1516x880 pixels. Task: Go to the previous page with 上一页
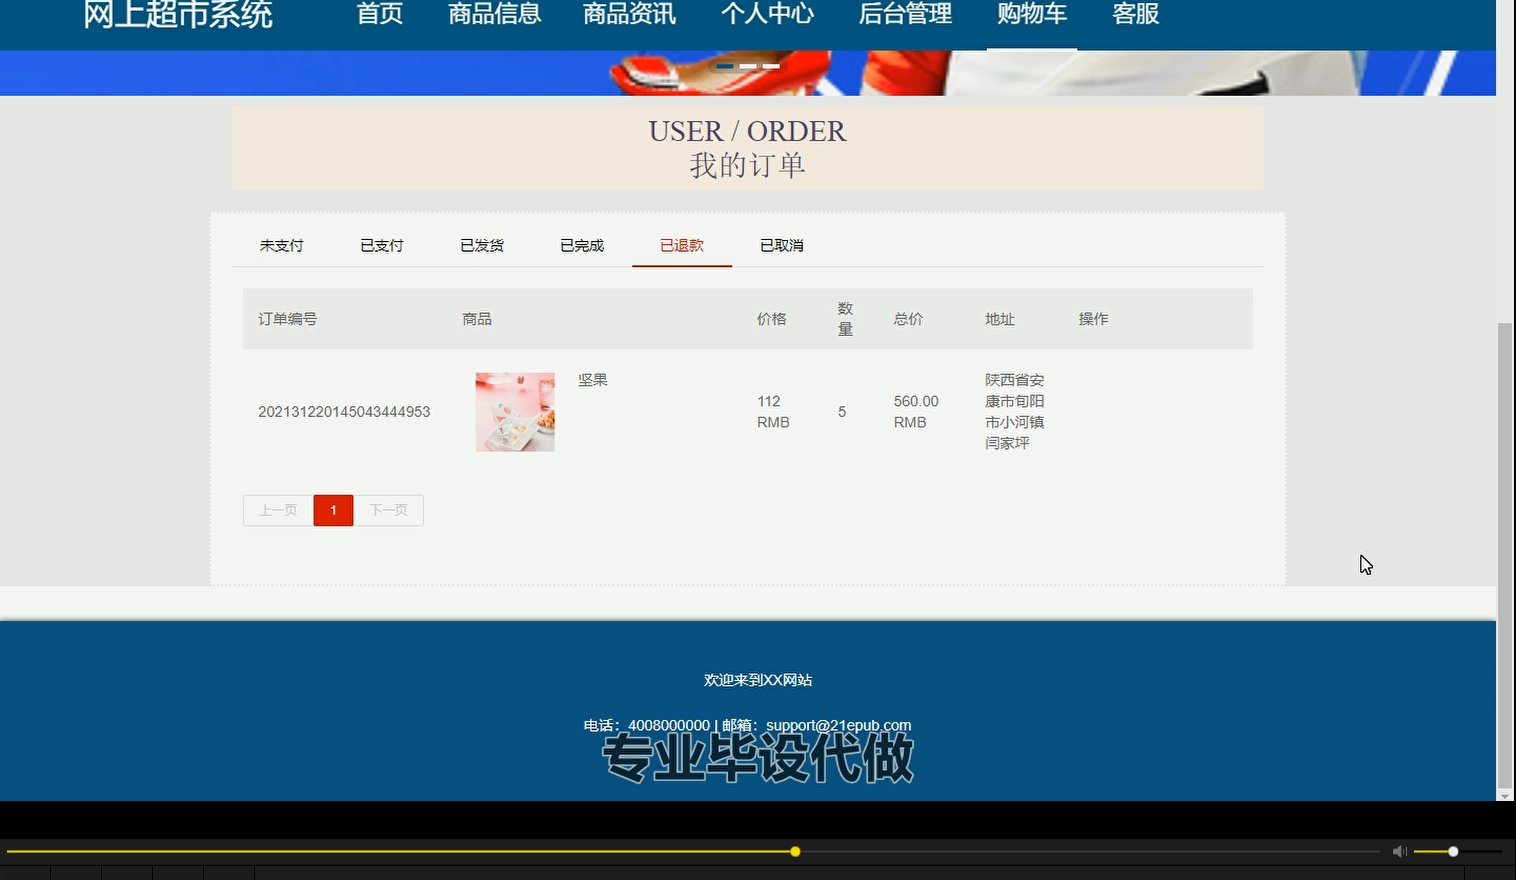pos(277,510)
